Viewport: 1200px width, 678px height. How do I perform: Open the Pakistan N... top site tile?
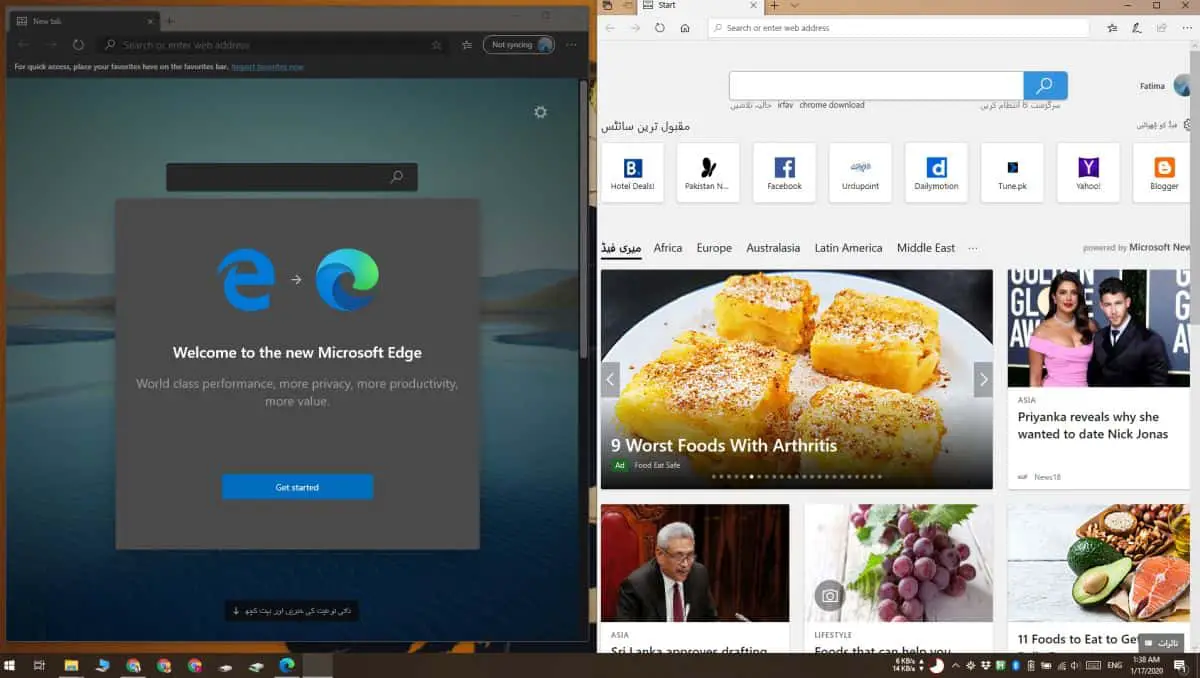click(708, 173)
